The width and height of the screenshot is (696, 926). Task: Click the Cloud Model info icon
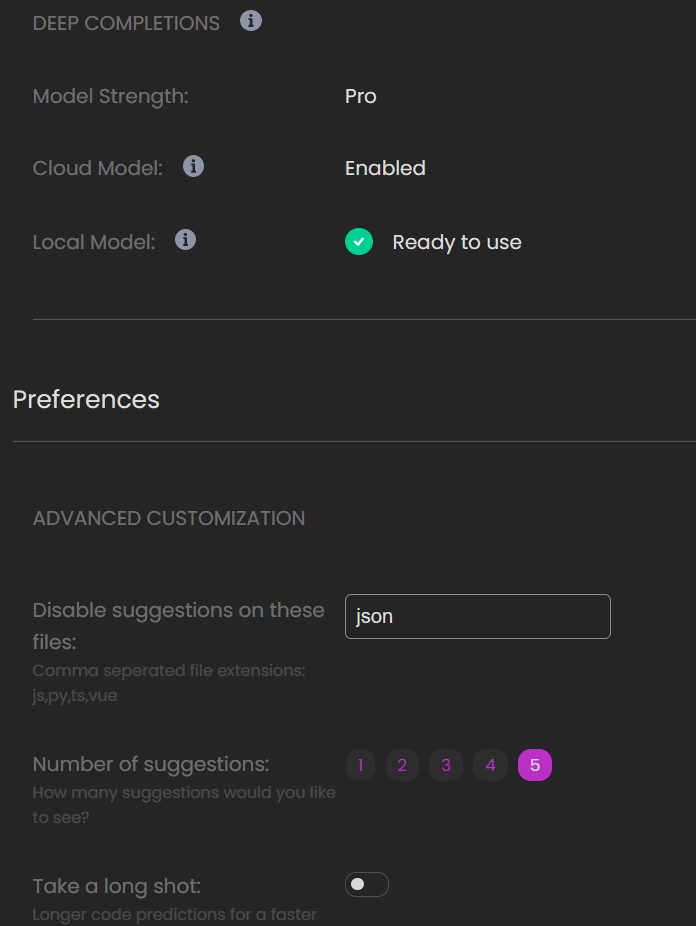(194, 166)
